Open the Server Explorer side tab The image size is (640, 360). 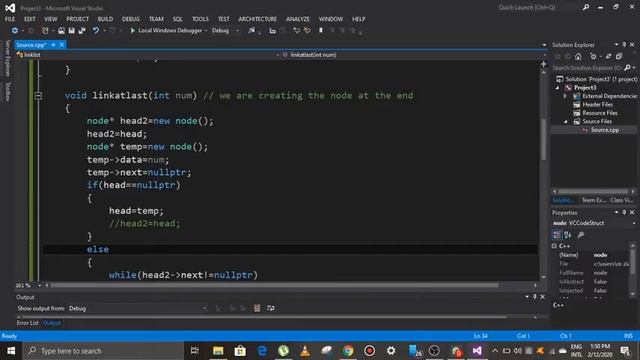7,58
